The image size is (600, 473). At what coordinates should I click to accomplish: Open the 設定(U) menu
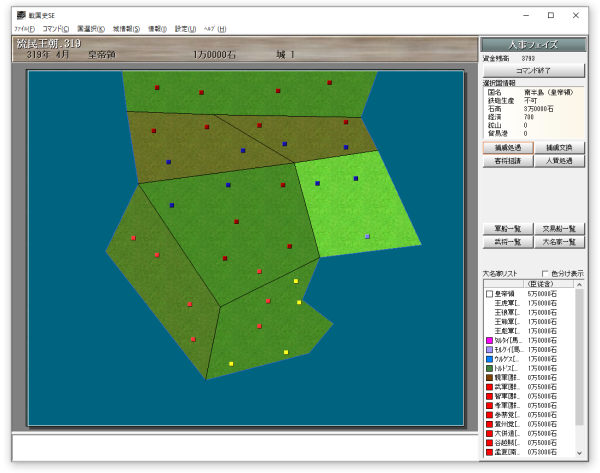(185, 29)
